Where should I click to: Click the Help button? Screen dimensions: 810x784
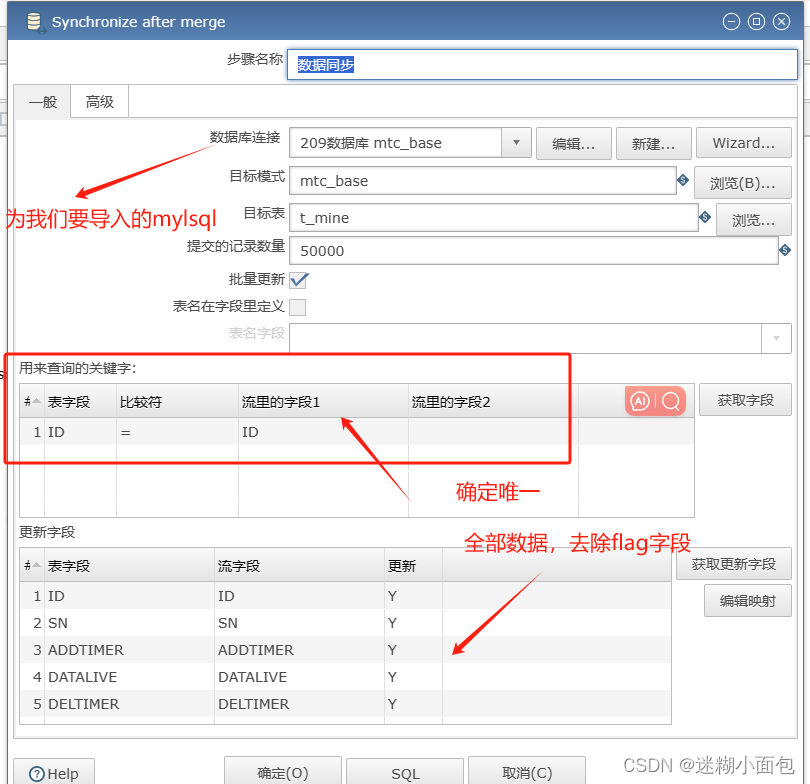[54, 773]
